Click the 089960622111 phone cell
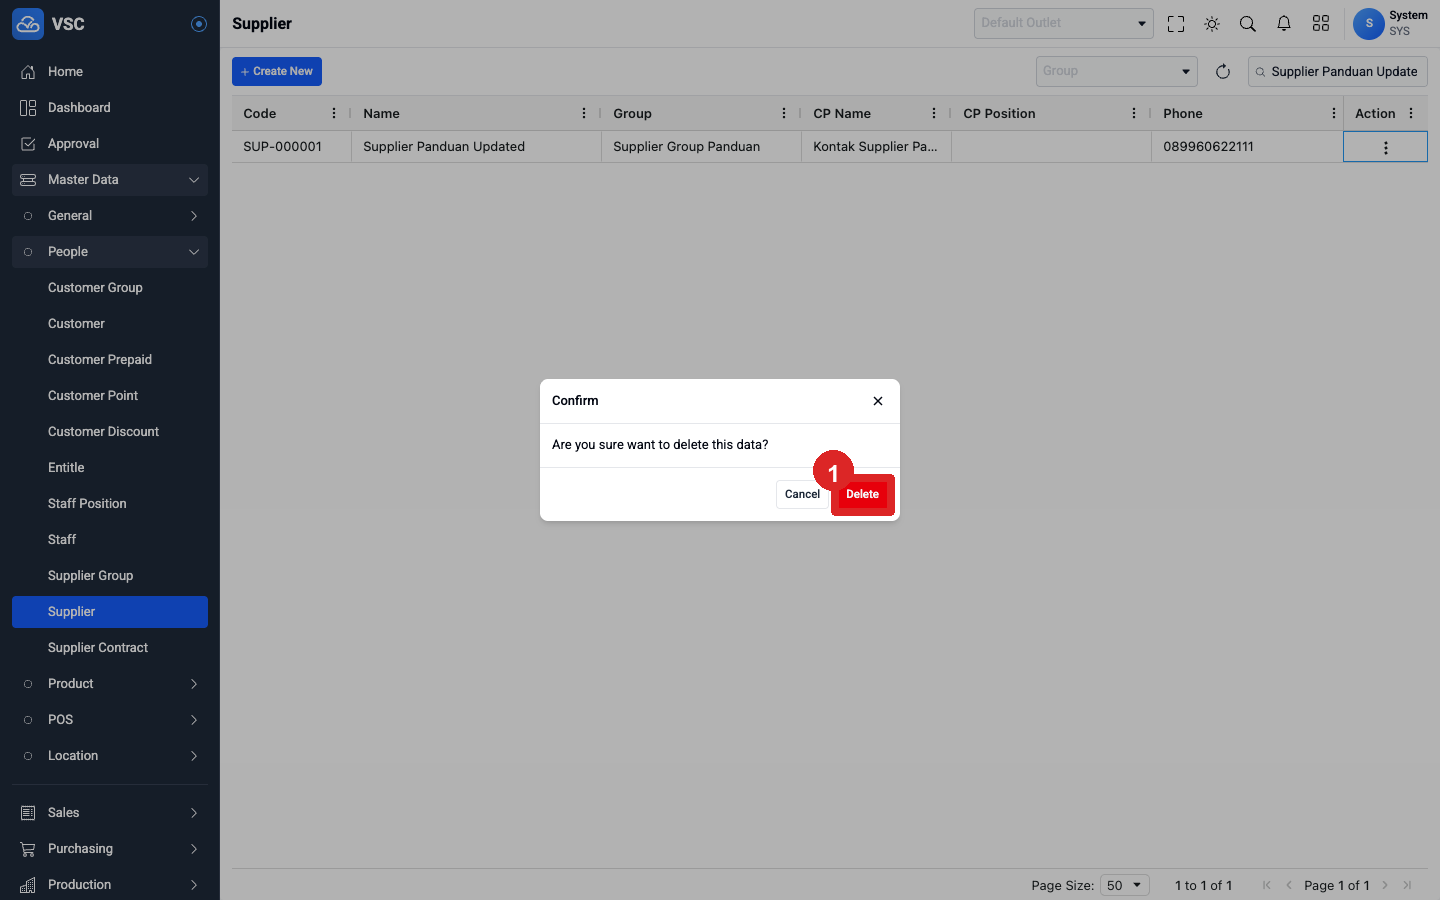The height and width of the screenshot is (900, 1440). pyautogui.click(x=1247, y=146)
